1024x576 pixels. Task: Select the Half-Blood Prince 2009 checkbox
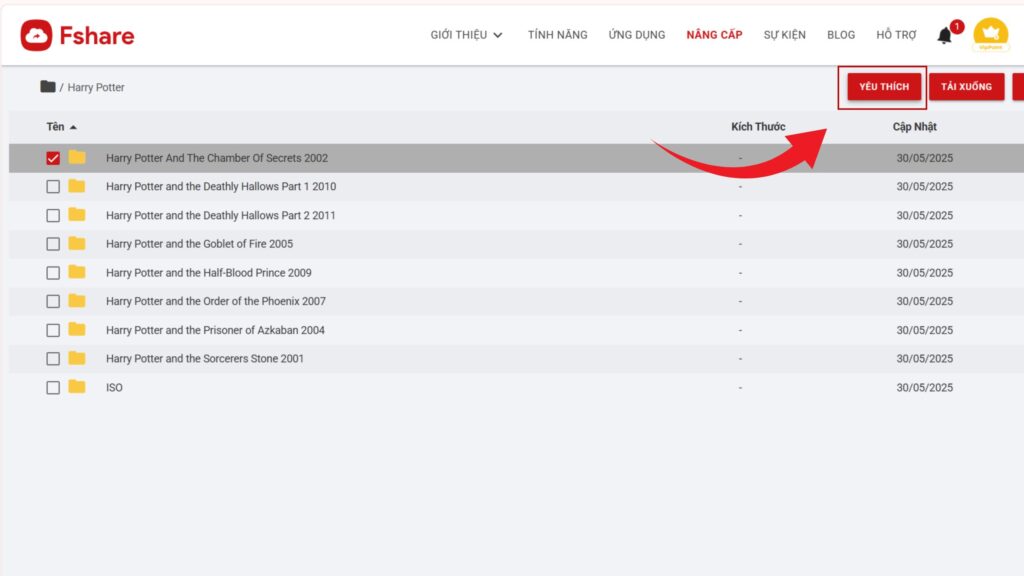click(x=53, y=273)
